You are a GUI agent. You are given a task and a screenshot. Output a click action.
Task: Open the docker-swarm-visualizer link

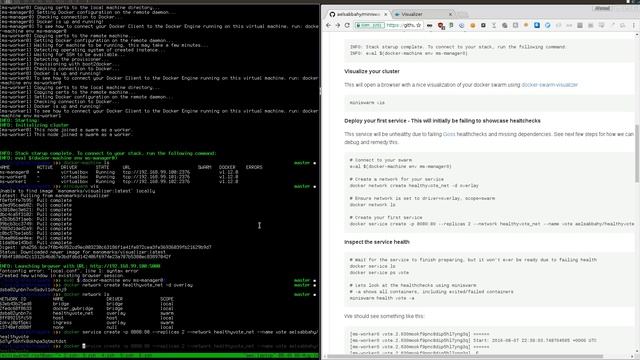point(549,85)
